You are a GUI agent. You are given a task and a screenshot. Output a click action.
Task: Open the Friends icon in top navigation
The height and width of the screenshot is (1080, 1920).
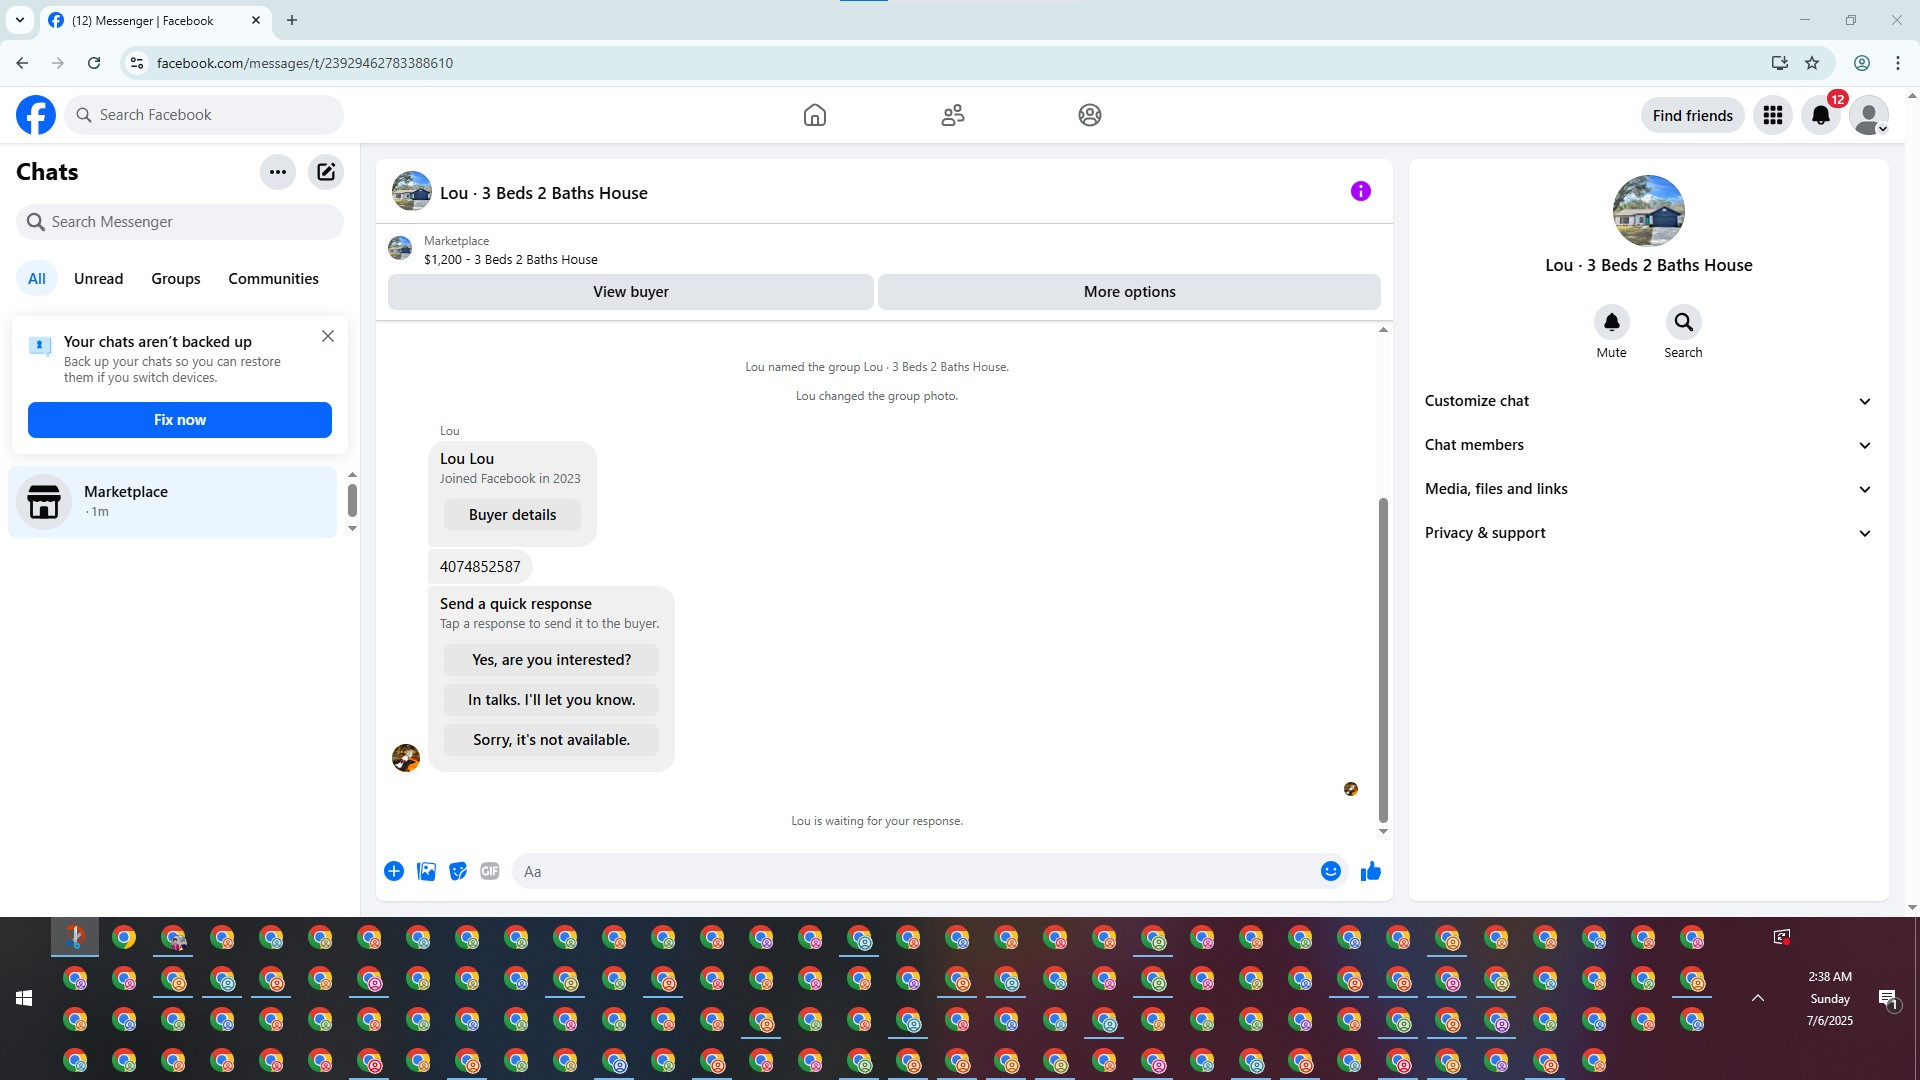click(952, 115)
